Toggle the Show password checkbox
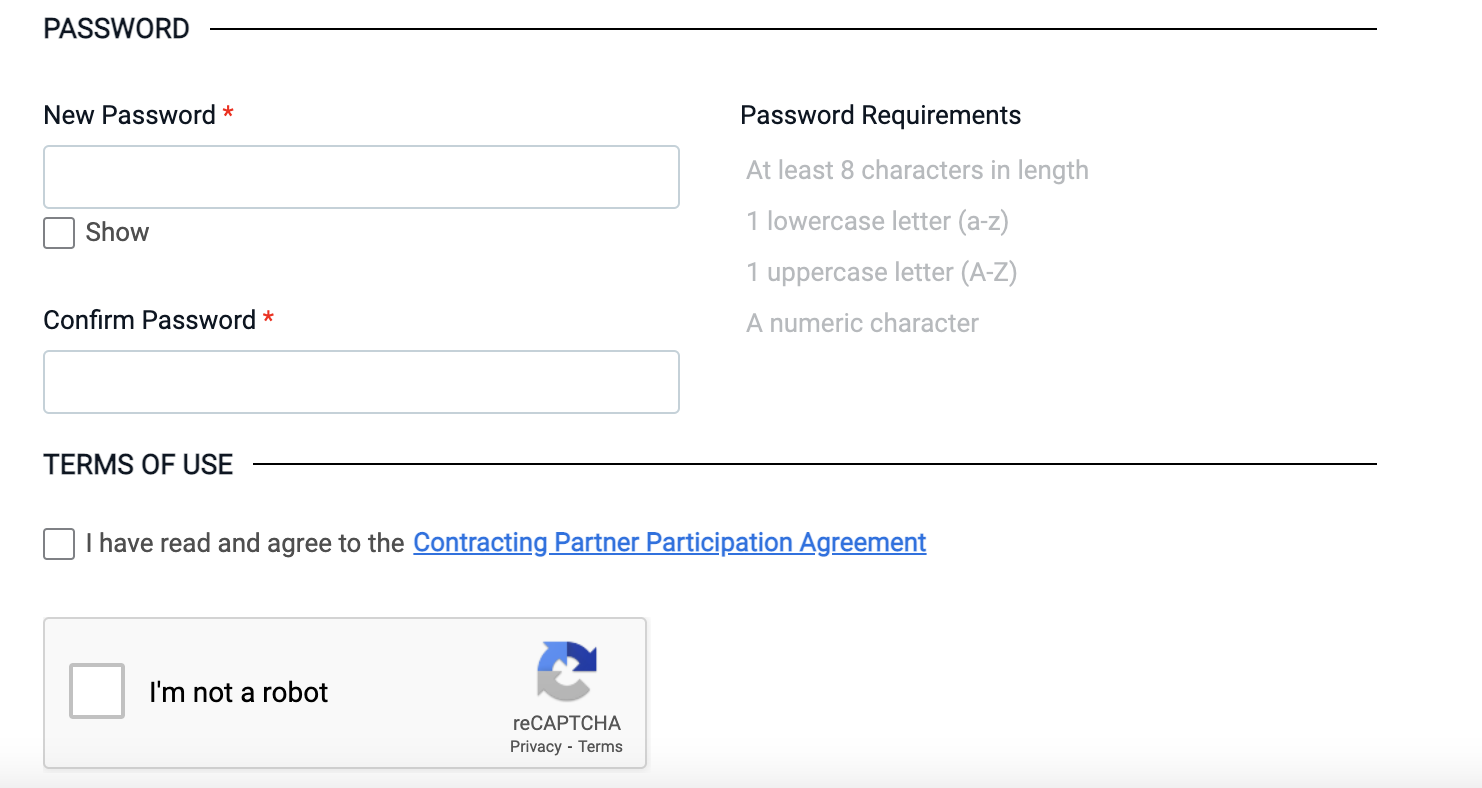The height and width of the screenshot is (788, 1482). pyautogui.click(x=59, y=233)
